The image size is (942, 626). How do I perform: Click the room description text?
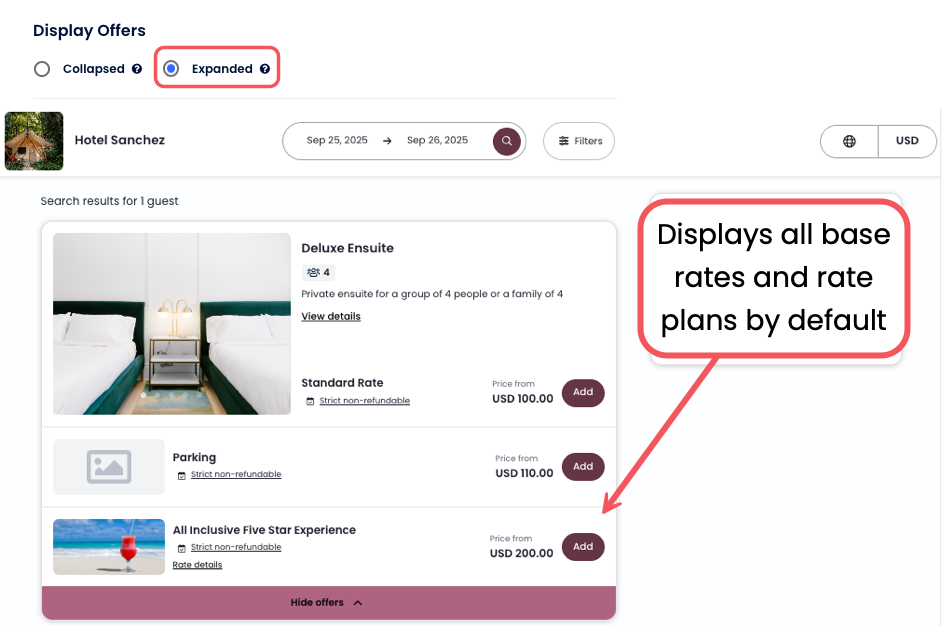click(x=432, y=294)
